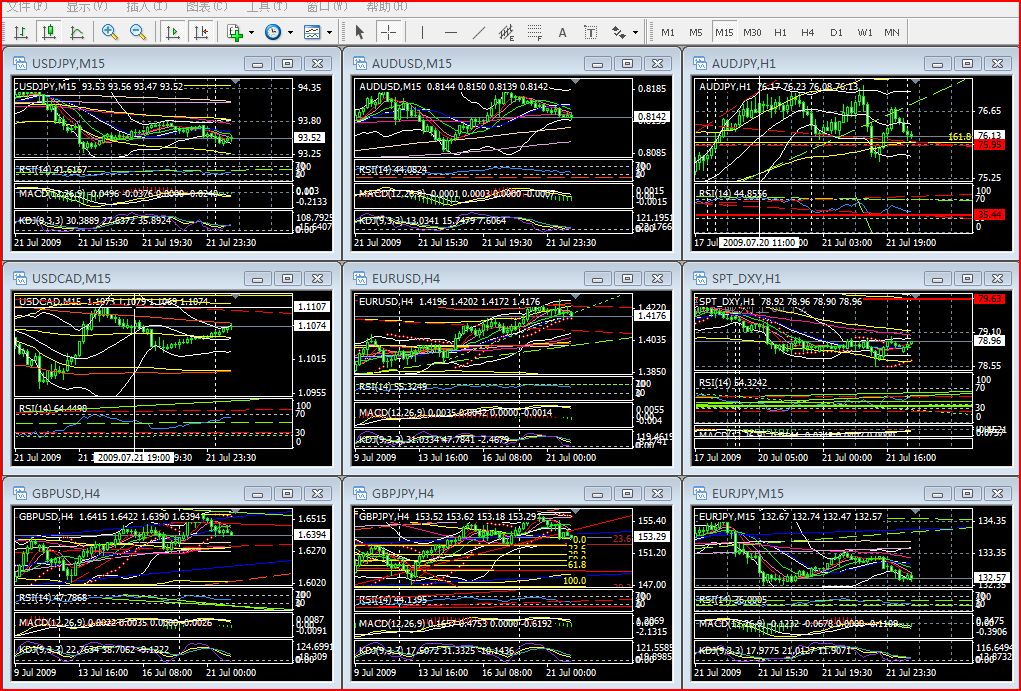The width and height of the screenshot is (1021, 691).
Task: Click the 0.8142 price label in AUDUSD
Action: [652, 117]
